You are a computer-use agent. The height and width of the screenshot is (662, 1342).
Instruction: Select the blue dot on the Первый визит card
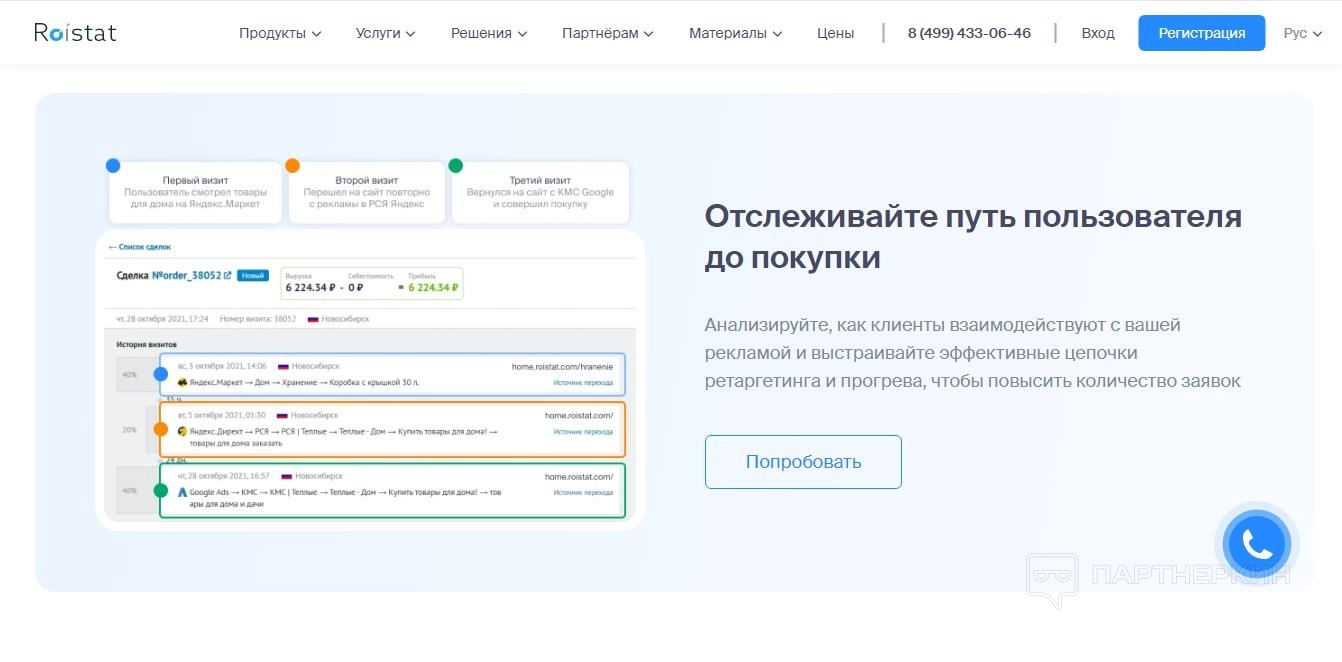(113, 165)
